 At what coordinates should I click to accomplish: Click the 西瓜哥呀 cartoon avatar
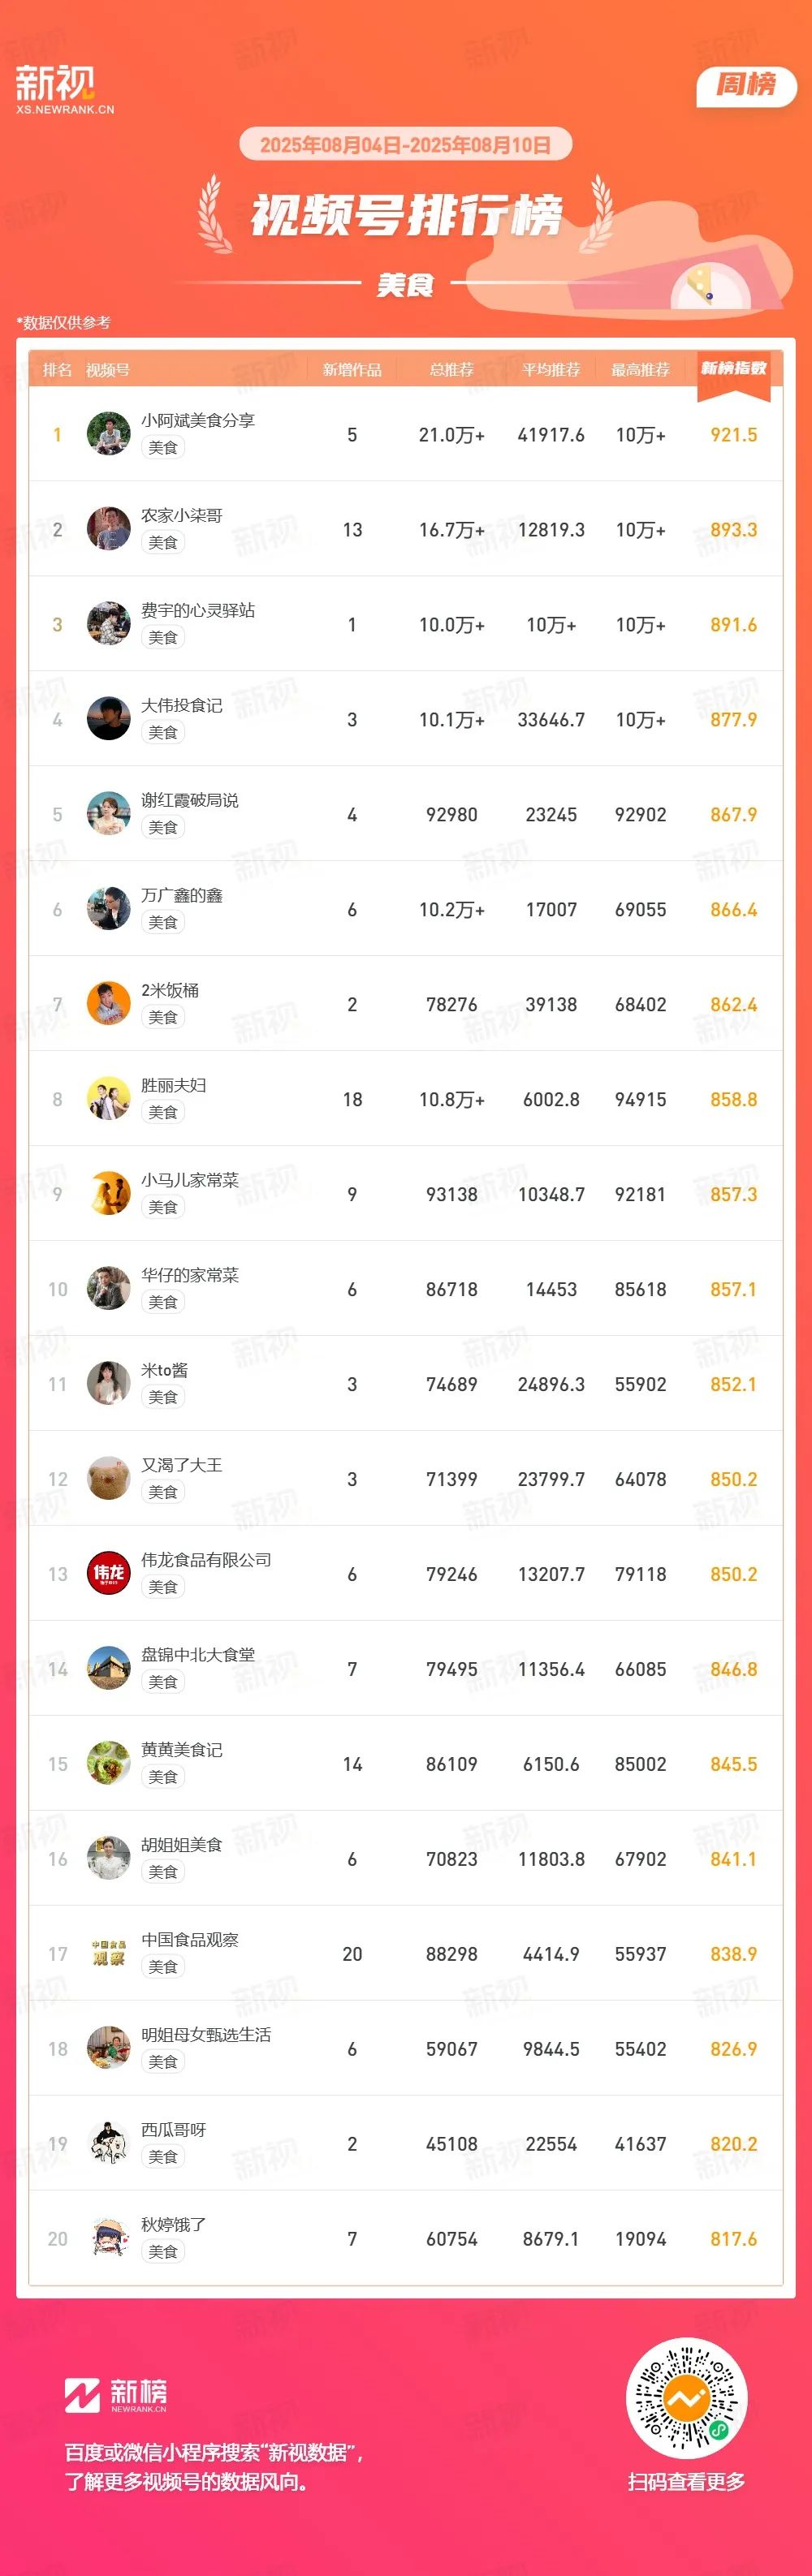pos(108,2143)
